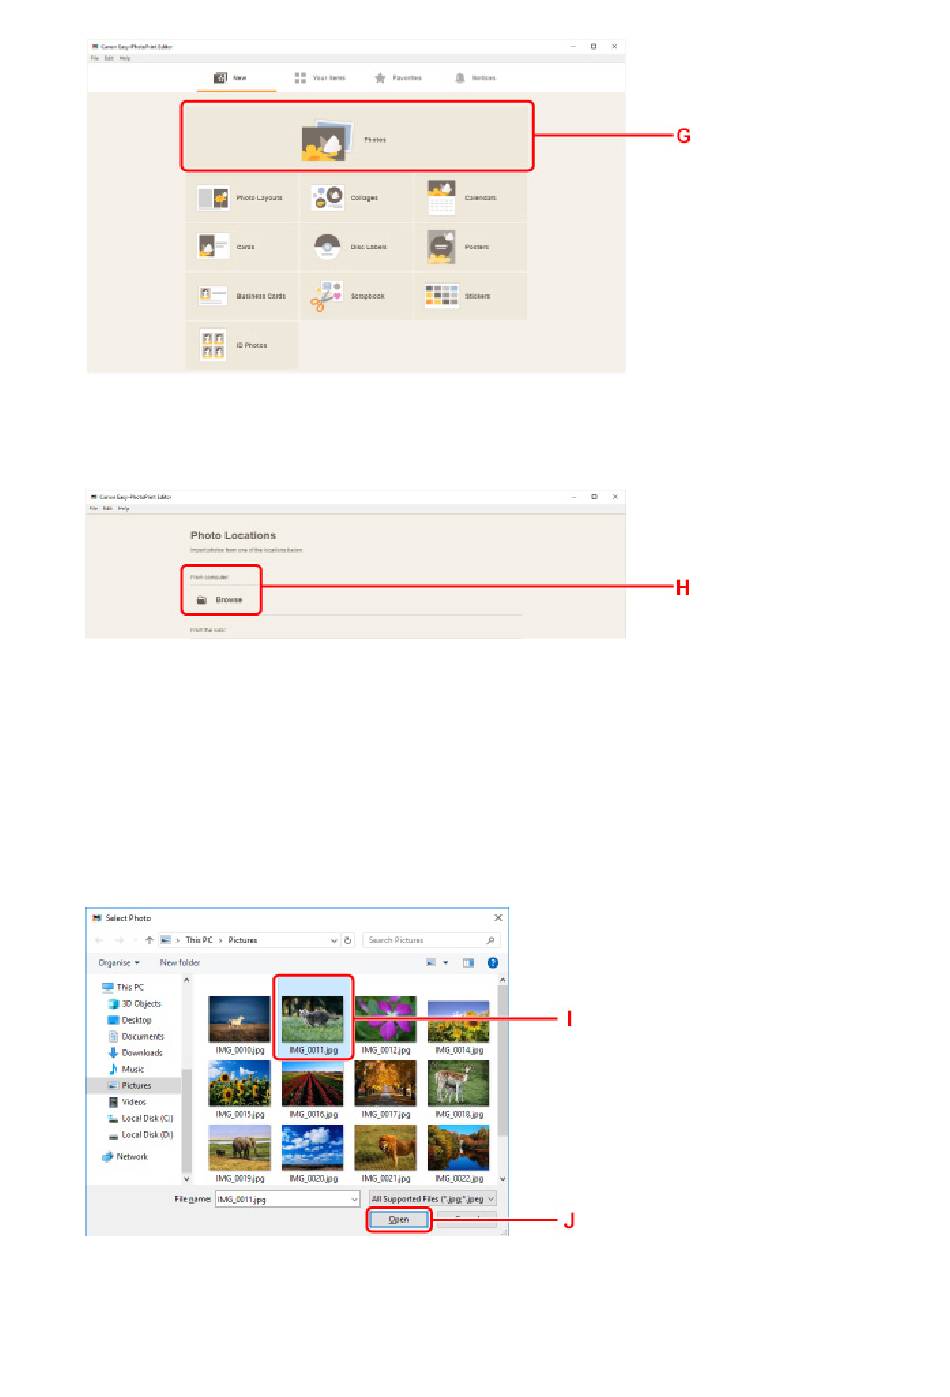The height and width of the screenshot is (1397, 950).
Task: Select elephant thumbnail IMG_0019.jpg
Action: [240, 1153]
